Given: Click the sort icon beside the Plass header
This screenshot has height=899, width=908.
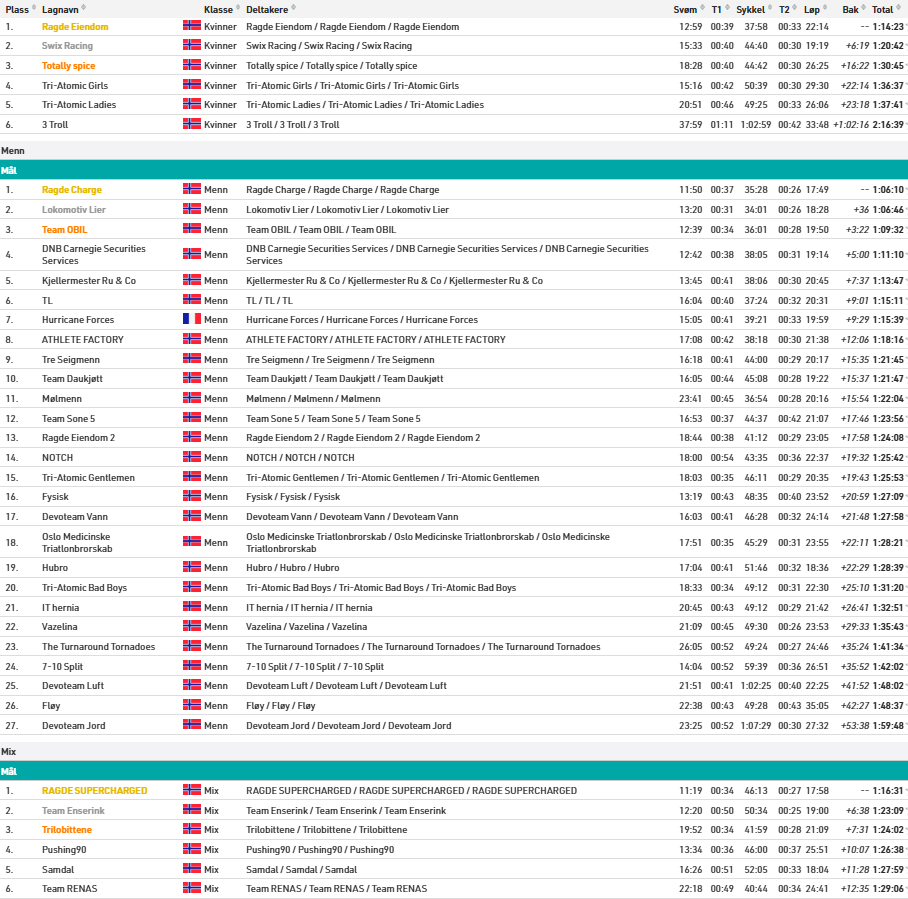Looking at the screenshot, I should pos(35,9).
